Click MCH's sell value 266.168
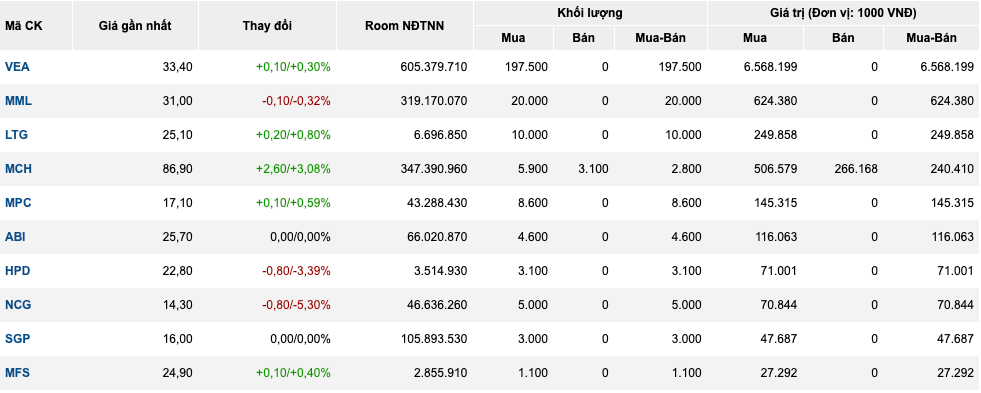Screen dimensions: 981x393 [x=856, y=169]
